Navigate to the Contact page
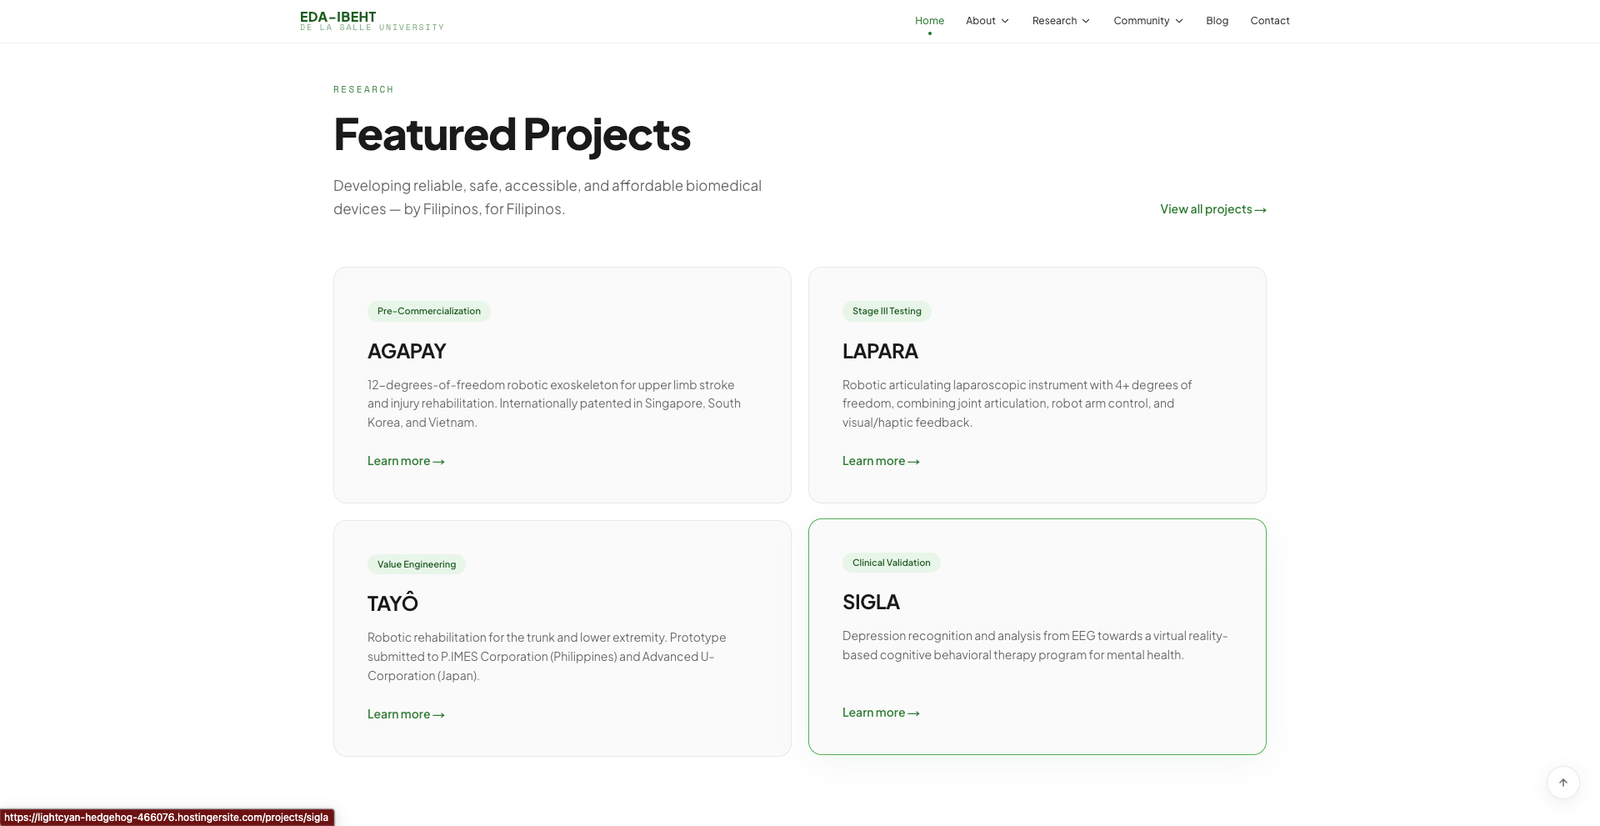The width and height of the screenshot is (1600, 826). [1269, 21]
